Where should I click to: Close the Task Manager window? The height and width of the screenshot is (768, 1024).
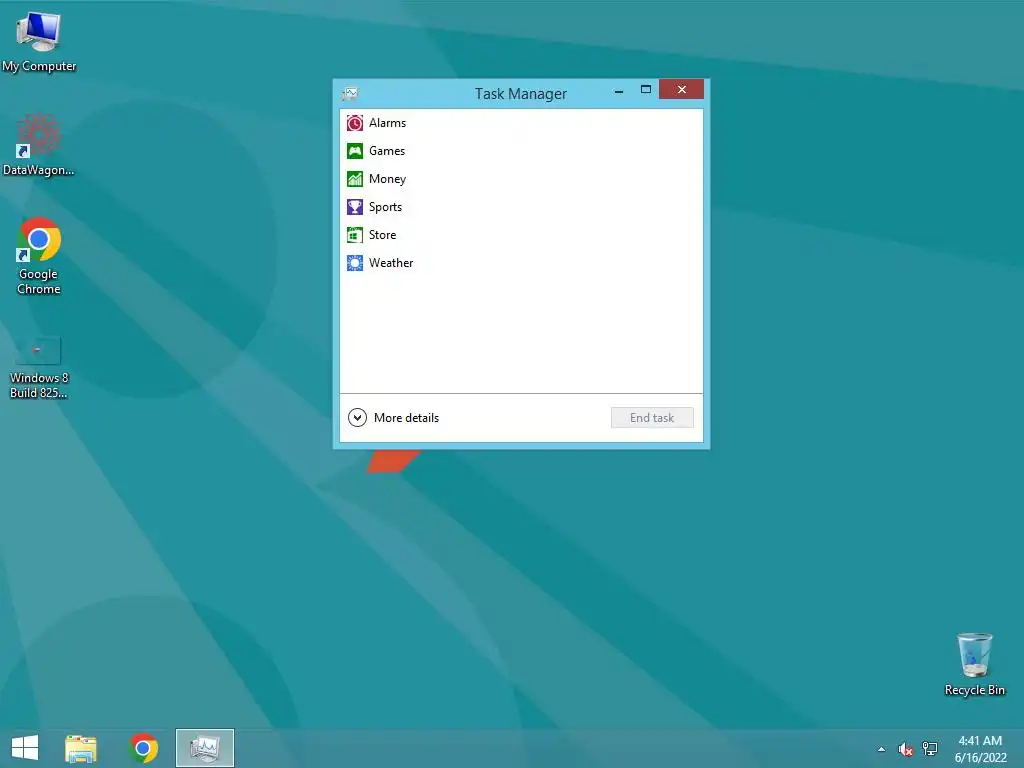[681, 89]
